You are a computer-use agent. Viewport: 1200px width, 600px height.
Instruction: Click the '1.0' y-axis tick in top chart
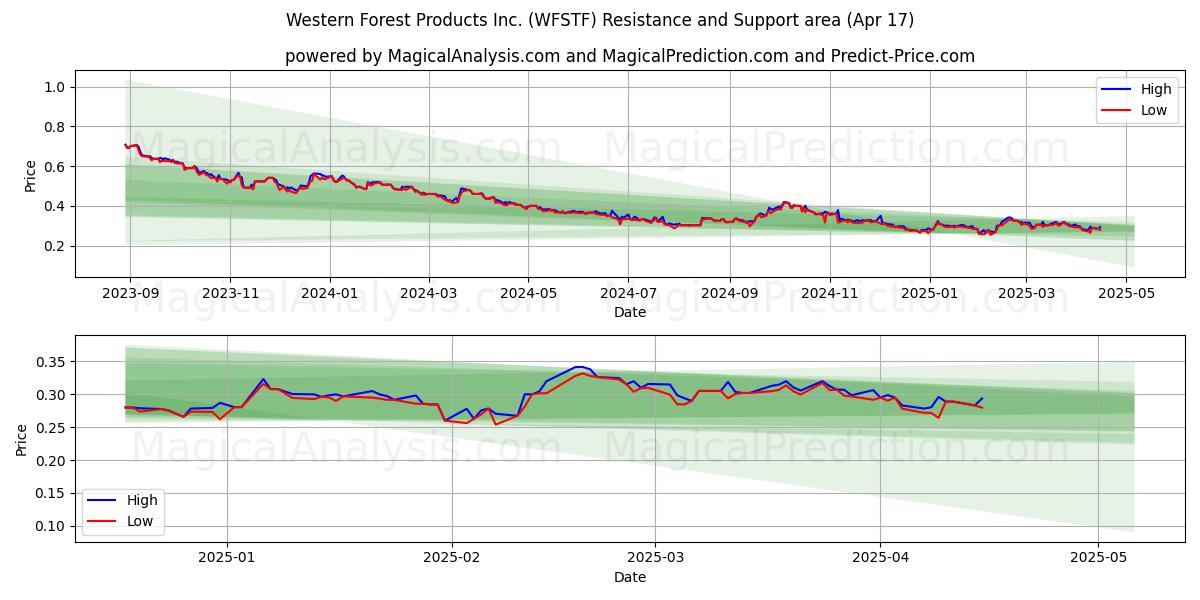pos(55,87)
